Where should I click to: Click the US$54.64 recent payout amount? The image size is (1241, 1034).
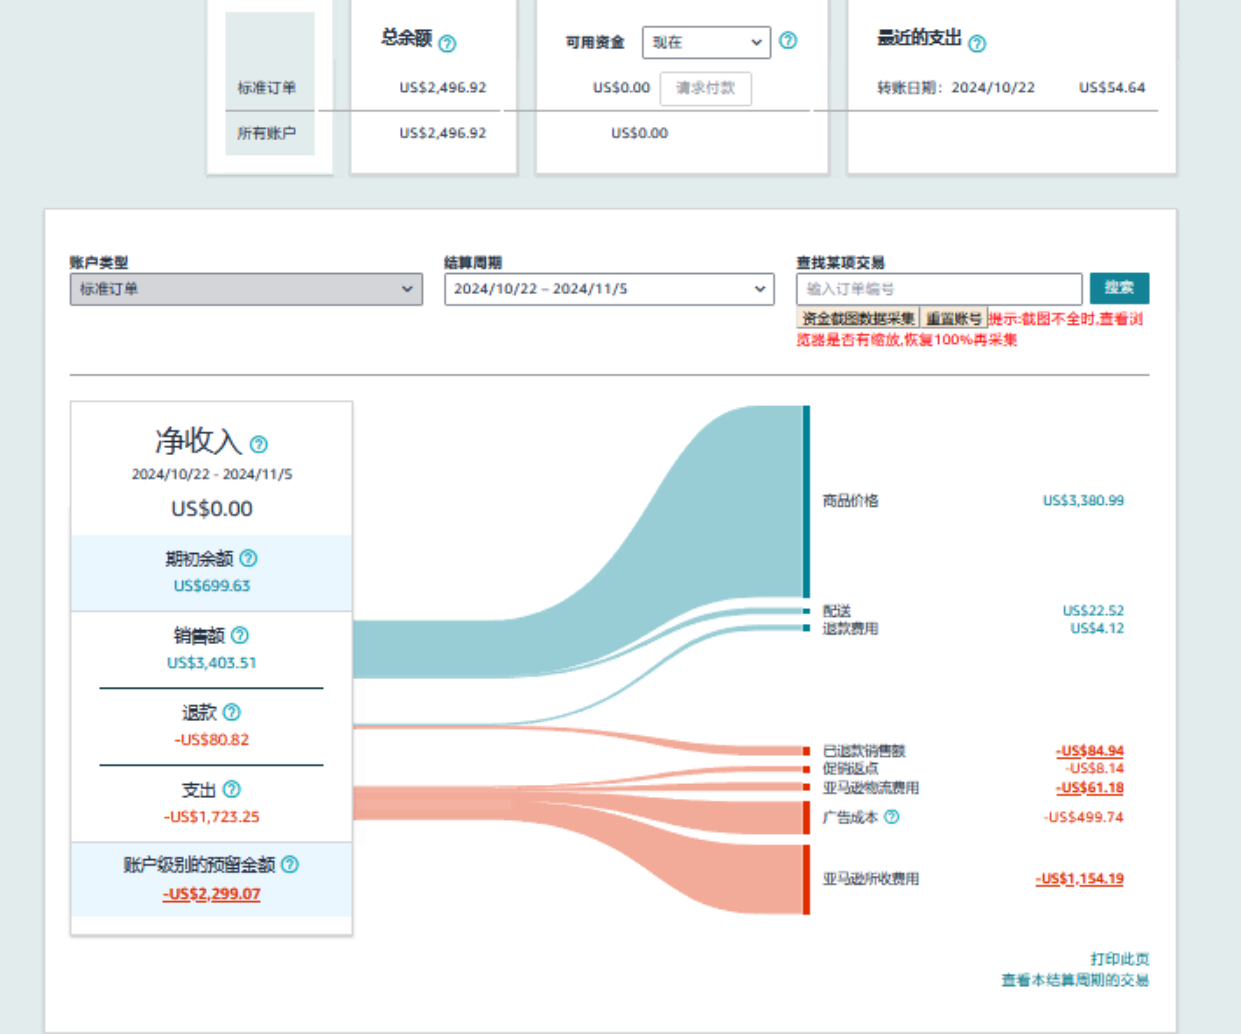click(1112, 88)
